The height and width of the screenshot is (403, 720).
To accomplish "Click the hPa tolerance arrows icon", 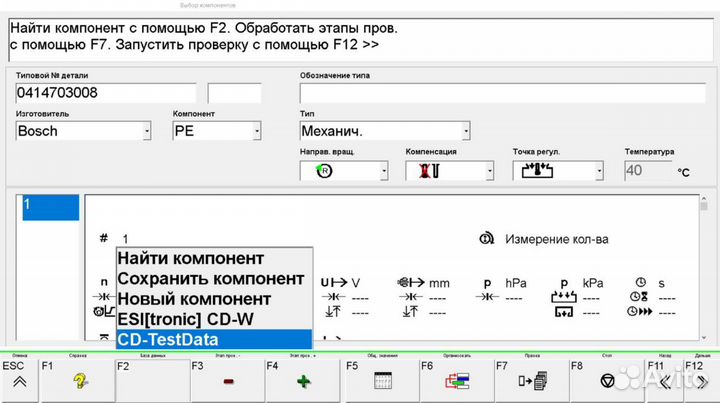I will pos(487,297).
